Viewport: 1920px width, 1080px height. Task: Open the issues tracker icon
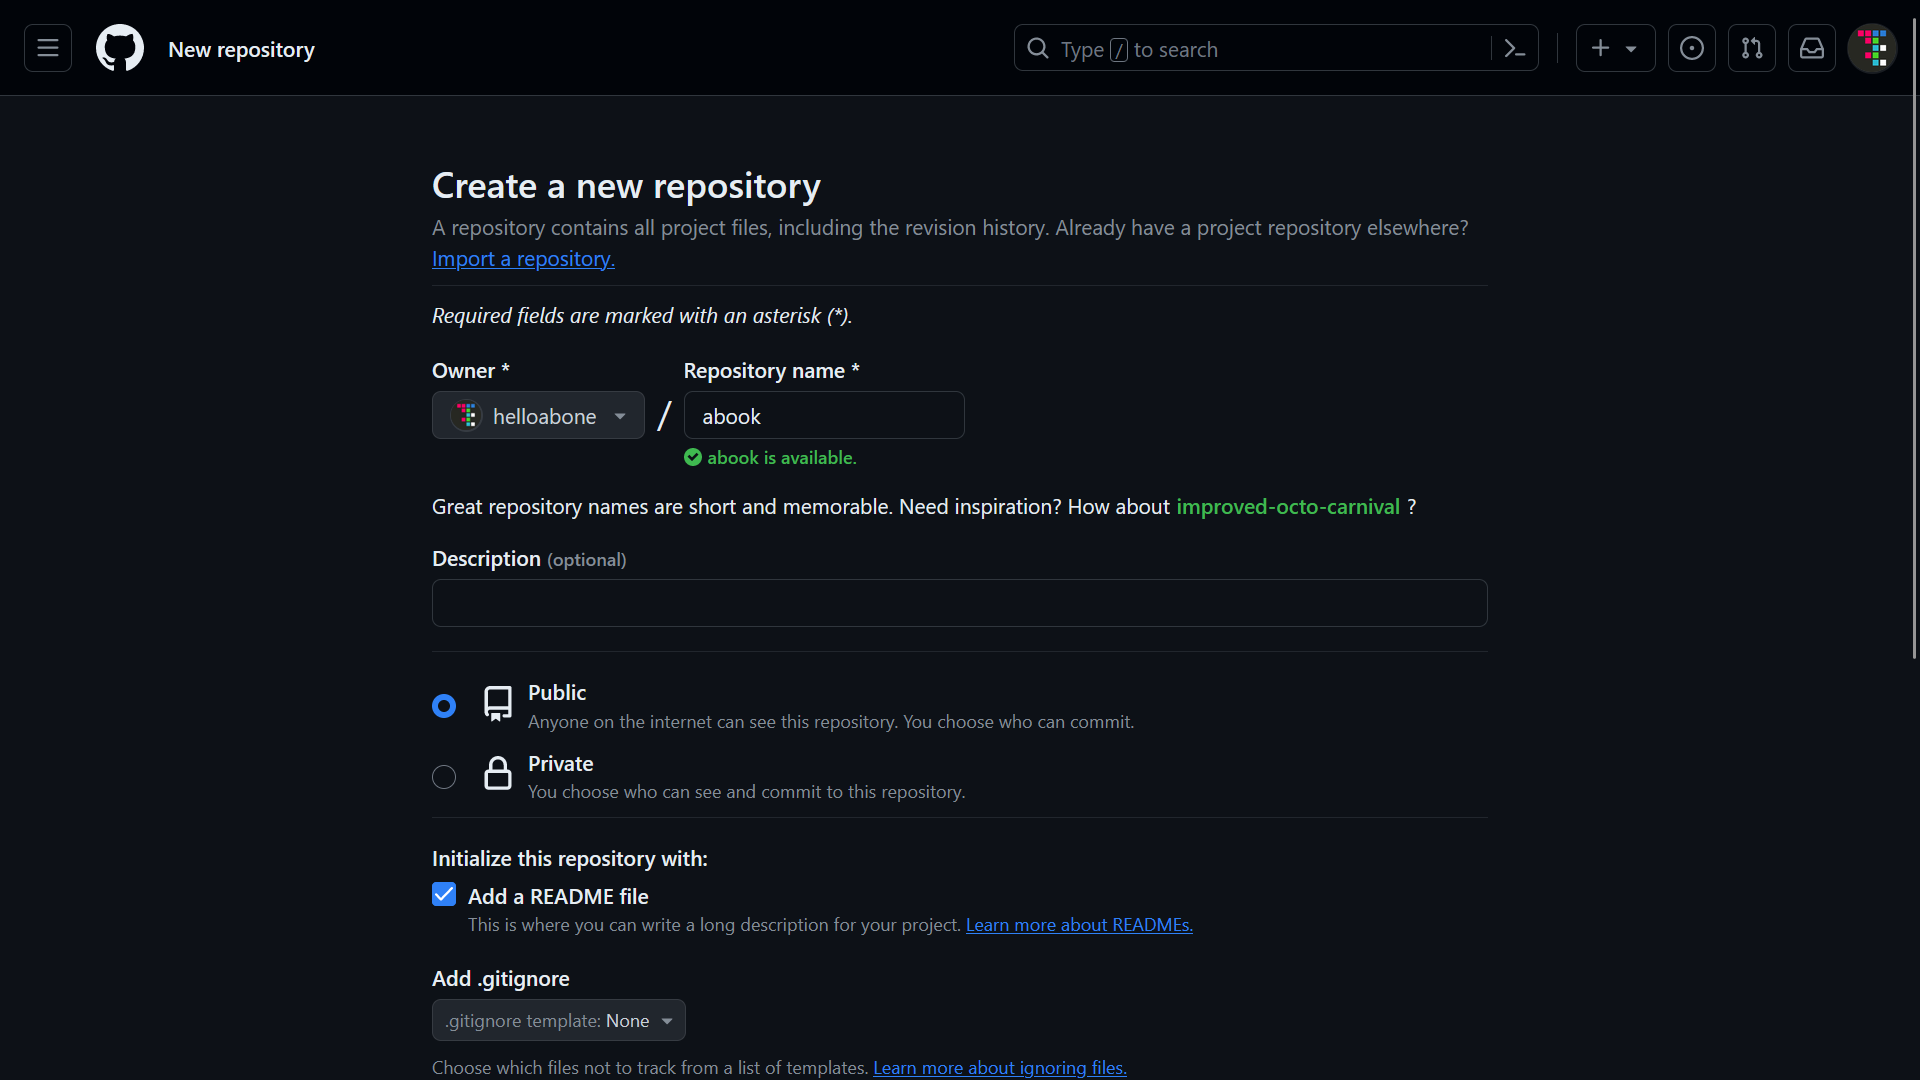coord(1691,49)
